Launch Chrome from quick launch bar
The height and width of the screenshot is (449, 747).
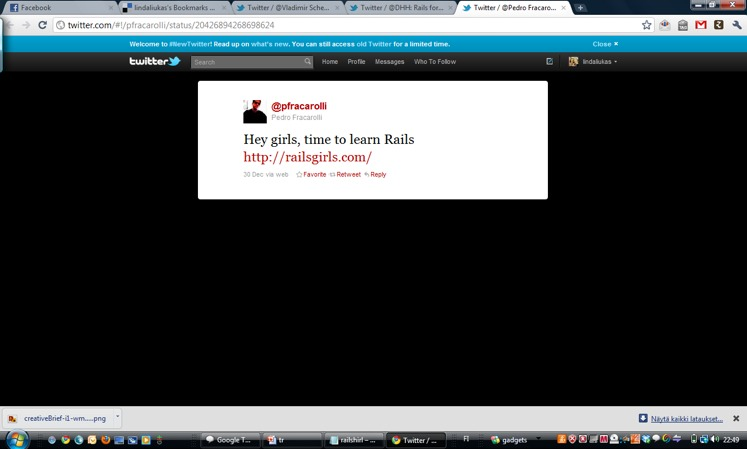[x=65, y=440]
